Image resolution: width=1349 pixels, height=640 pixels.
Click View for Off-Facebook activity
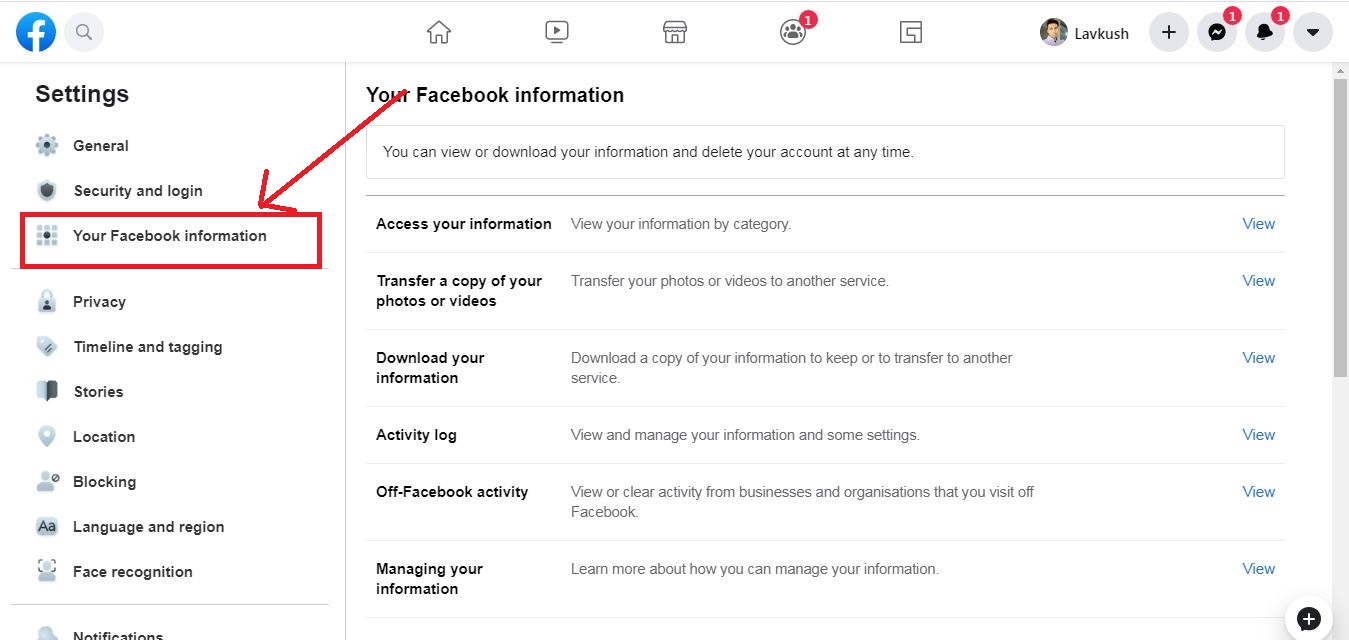[x=1258, y=492]
